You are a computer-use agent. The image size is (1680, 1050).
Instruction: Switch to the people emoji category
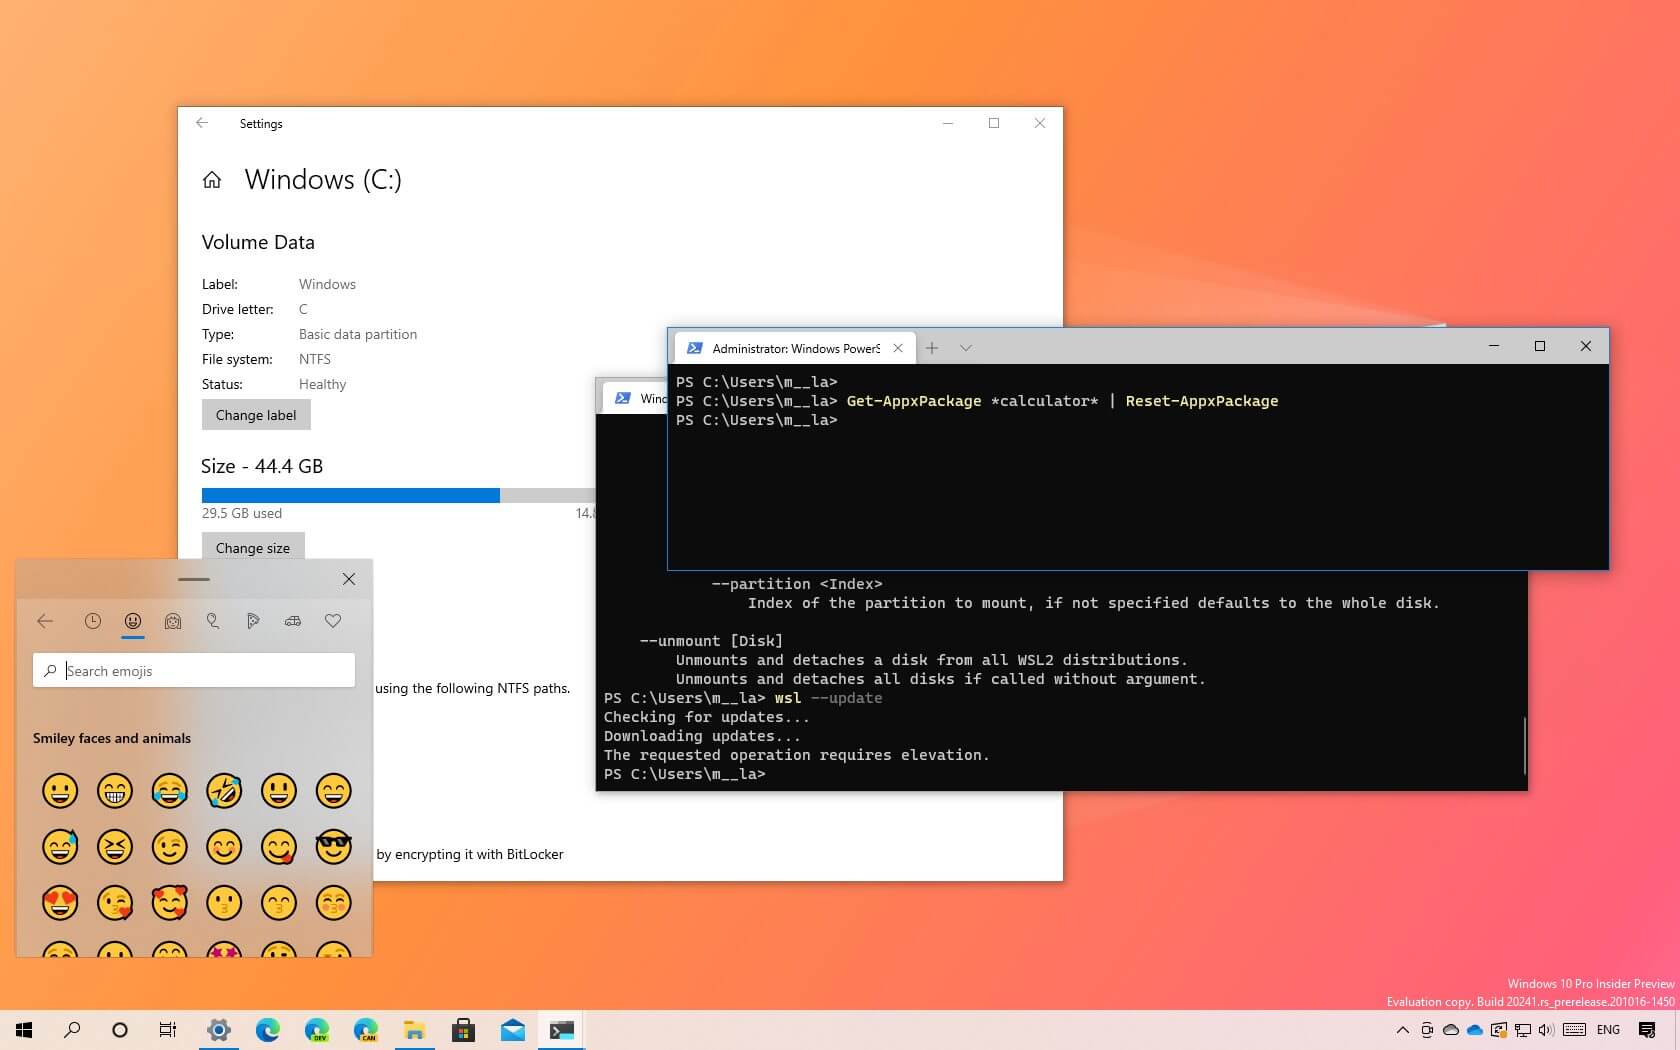(173, 621)
